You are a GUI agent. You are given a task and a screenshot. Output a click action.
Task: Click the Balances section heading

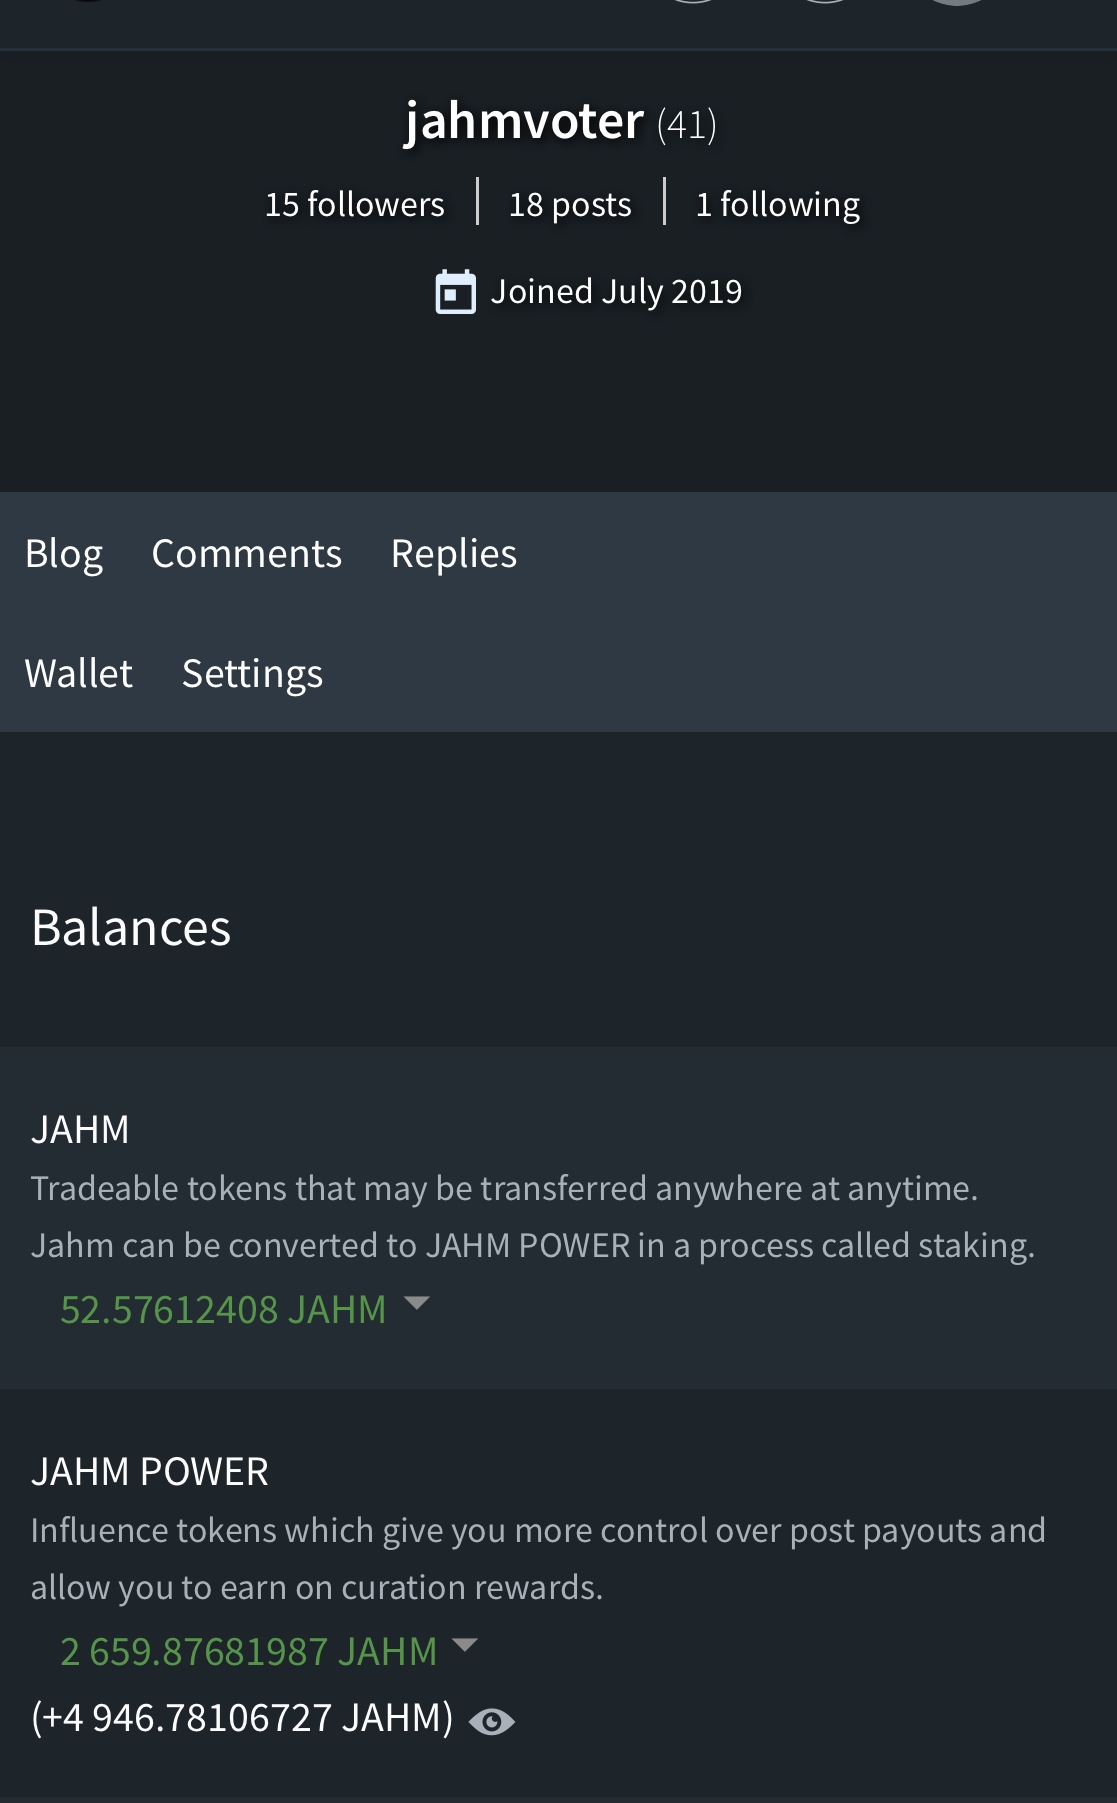131,927
